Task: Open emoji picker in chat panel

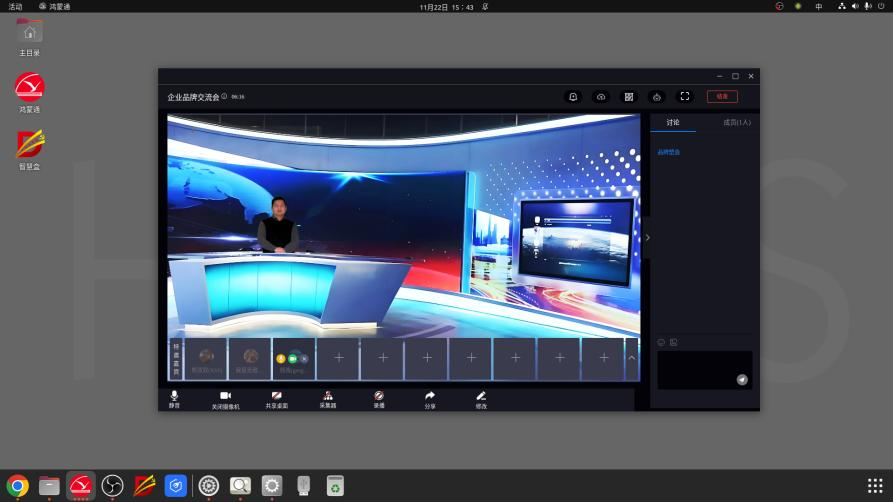Action: click(661, 342)
